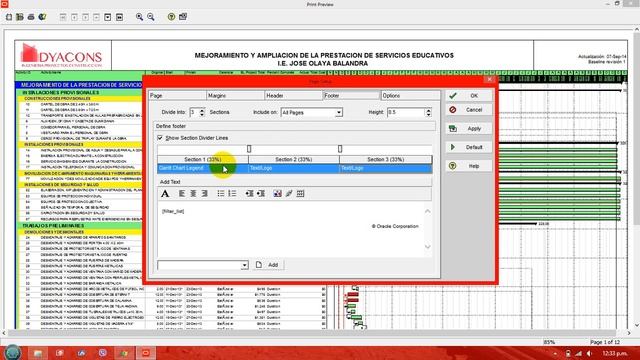Image resolution: width=640 pixels, height=360 pixels.
Task: Insert a hyperlink in the footer text
Action: pos(289,193)
